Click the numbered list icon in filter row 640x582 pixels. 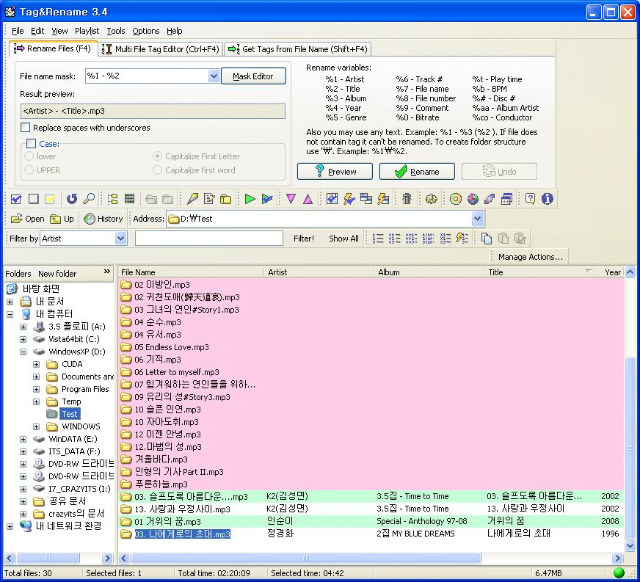point(378,238)
